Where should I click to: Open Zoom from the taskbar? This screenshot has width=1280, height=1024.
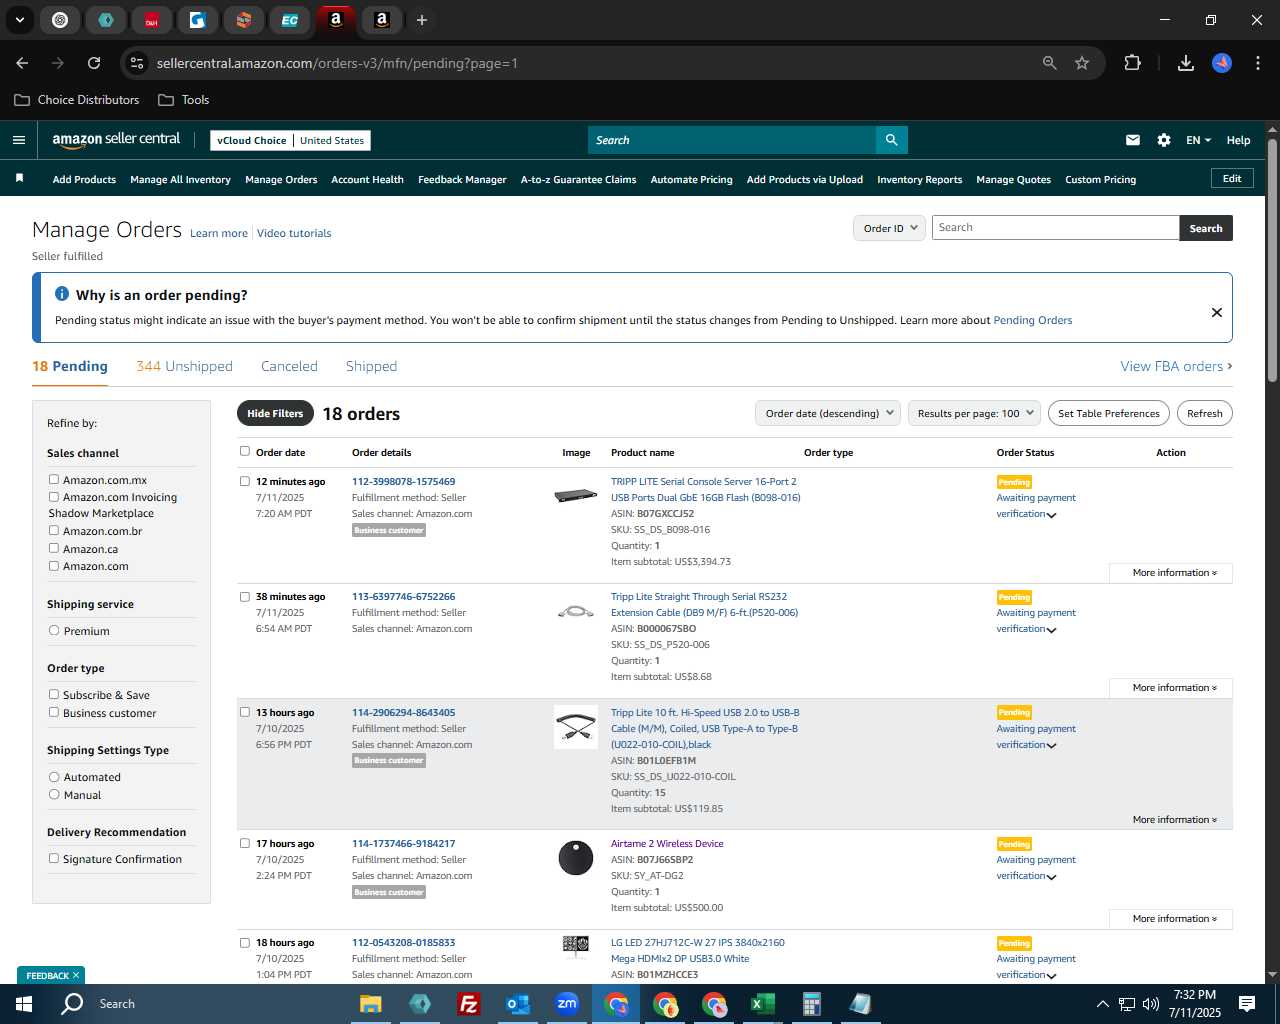(x=567, y=1004)
